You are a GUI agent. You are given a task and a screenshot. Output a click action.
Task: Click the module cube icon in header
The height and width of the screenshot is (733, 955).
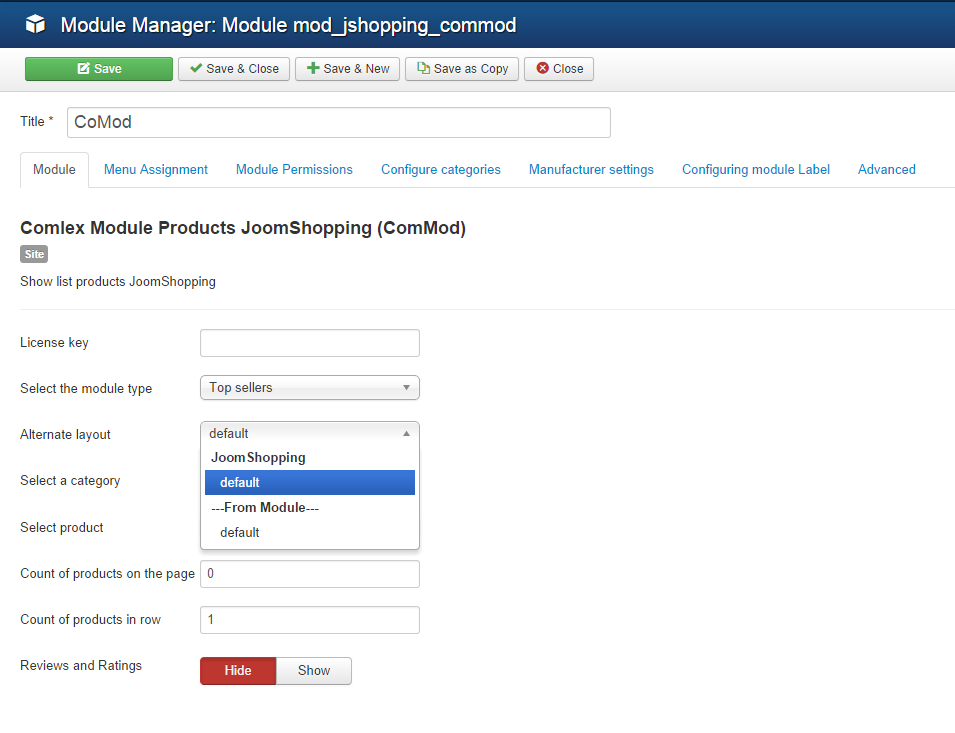coord(35,24)
